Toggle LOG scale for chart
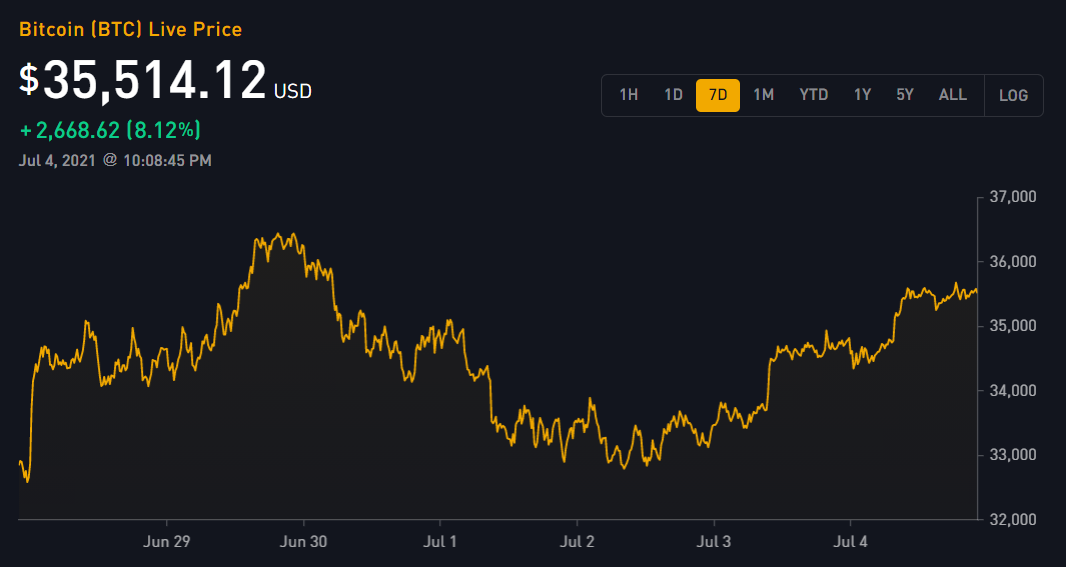The image size is (1066, 567). 1013,96
